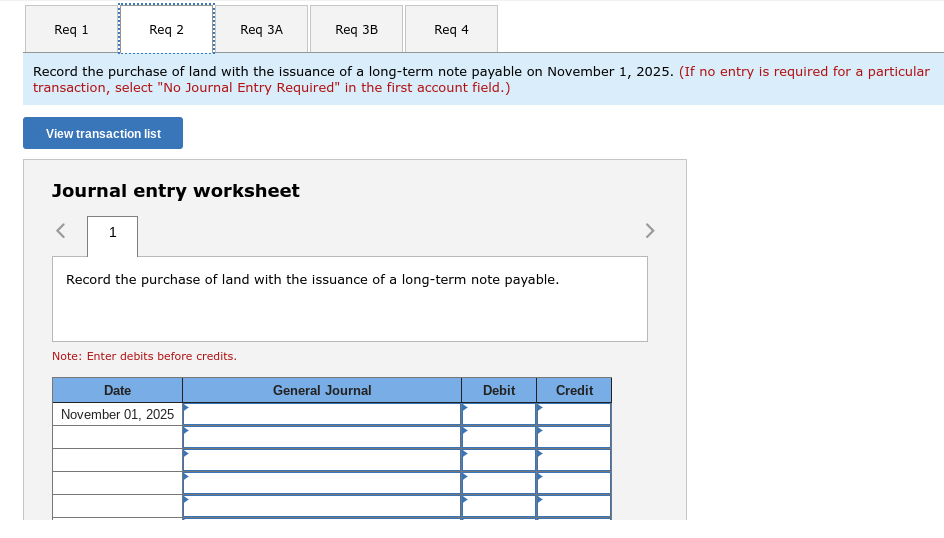Screen dimensions: 944x538
Task: Click Credit field in November 01 row
Action: [x=574, y=414]
